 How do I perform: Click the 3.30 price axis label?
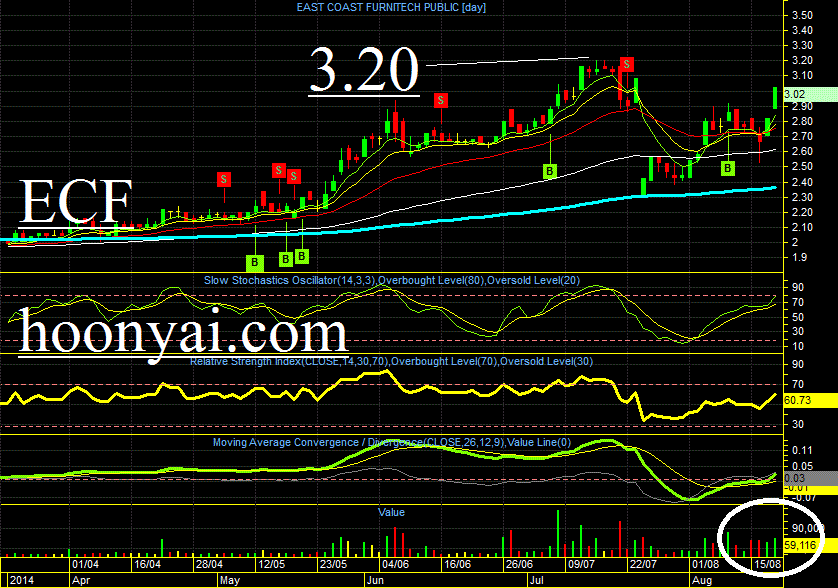pos(802,45)
